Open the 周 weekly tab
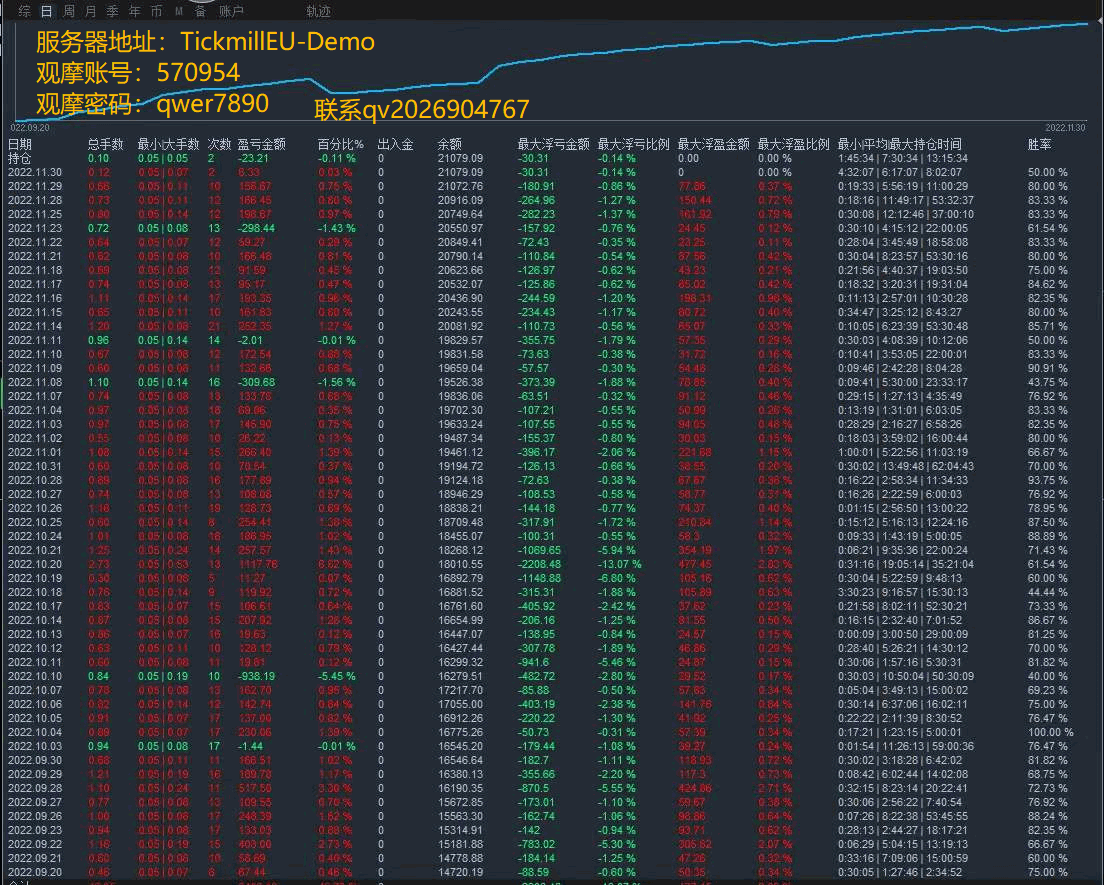The width and height of the screenshot is (1104, 885). [x=69, y=11]
